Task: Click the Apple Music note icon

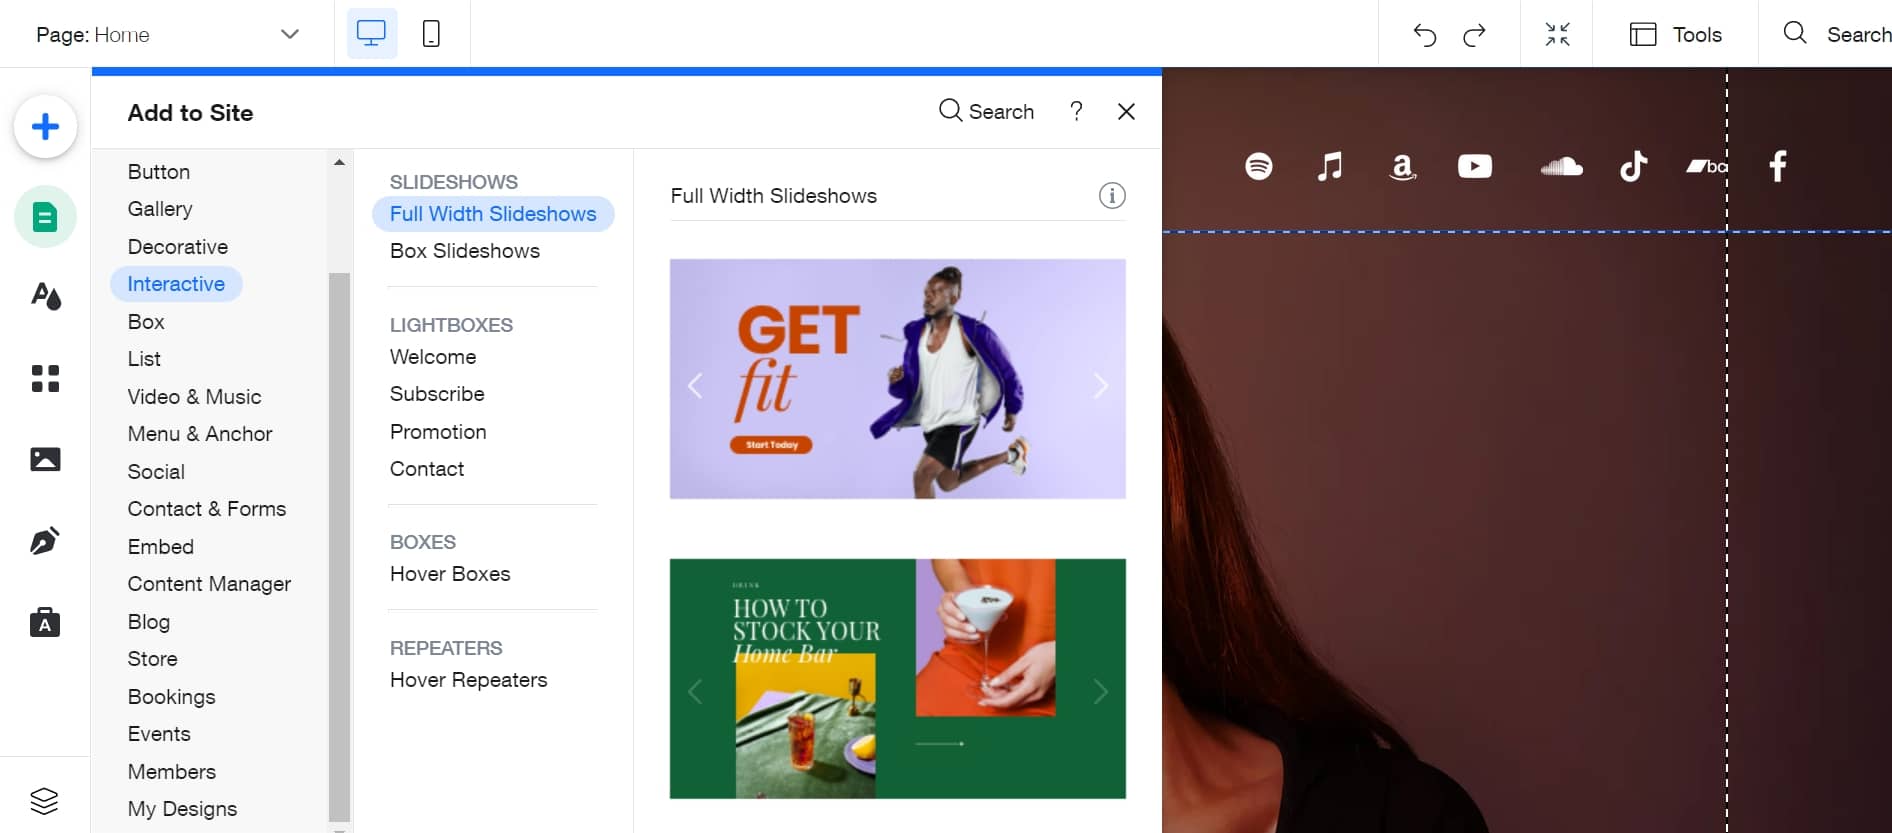Action: pyautogui.click(x=1330, y=166)
